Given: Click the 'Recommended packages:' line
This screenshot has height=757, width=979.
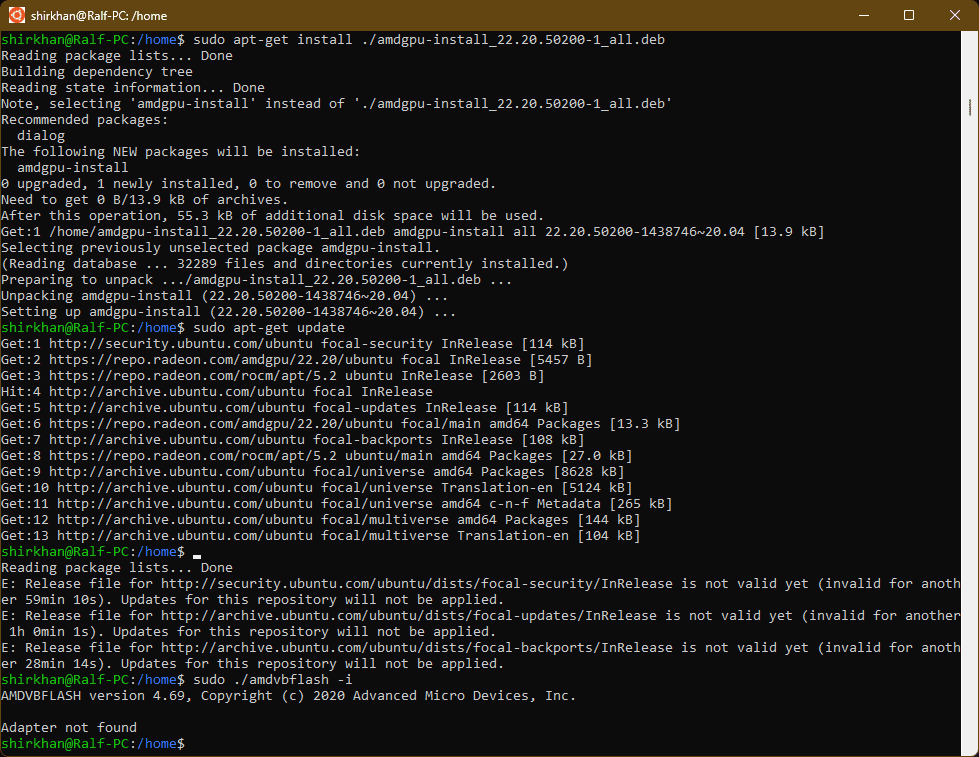Looking at the screenshot, I should (85, 119).
